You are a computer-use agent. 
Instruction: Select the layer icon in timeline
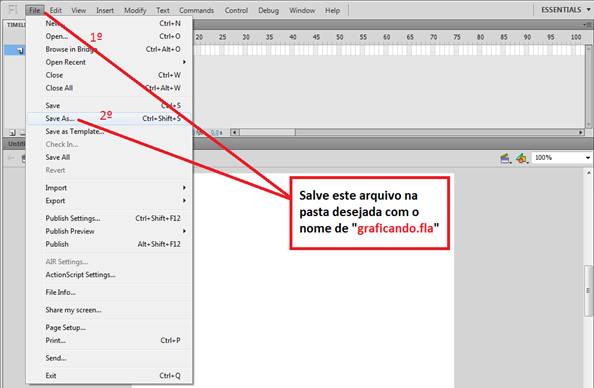20,50
